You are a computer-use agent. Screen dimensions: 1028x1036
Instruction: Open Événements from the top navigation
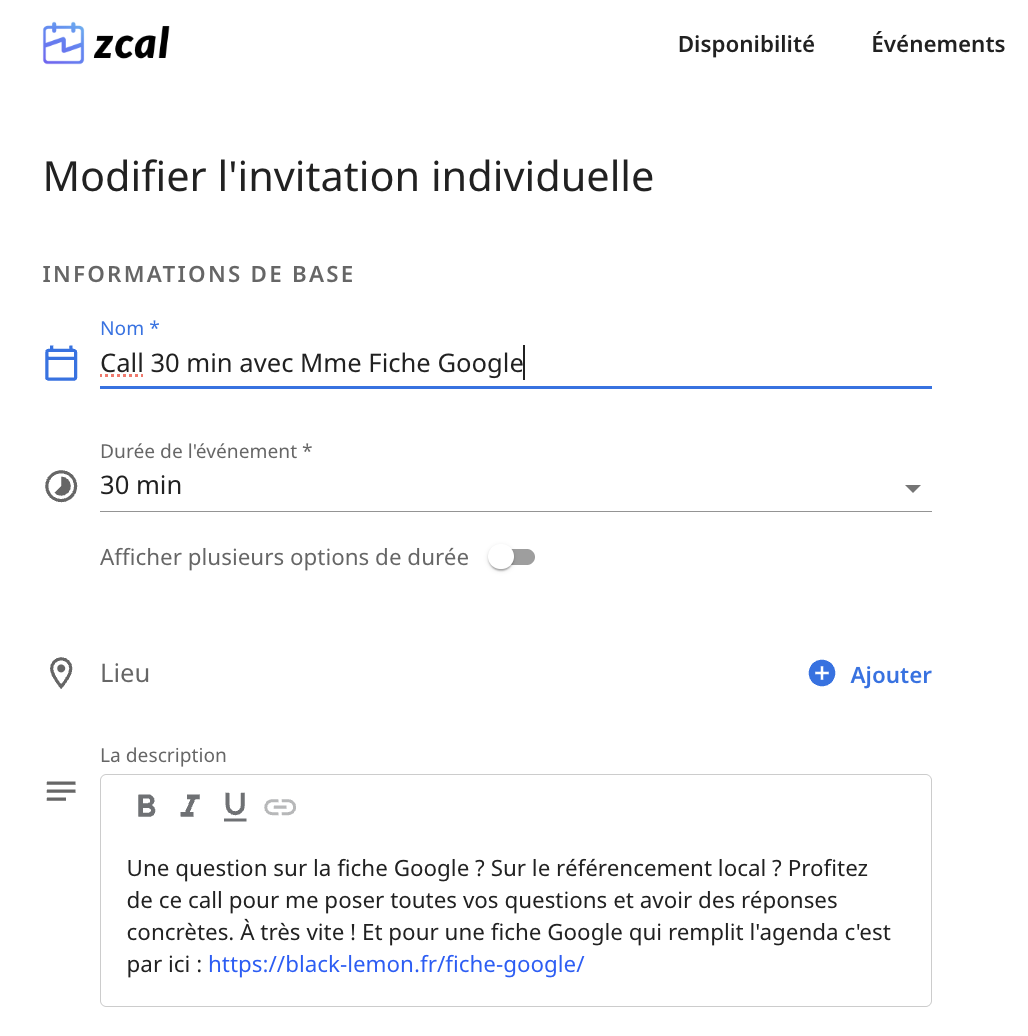coord(937,43)
